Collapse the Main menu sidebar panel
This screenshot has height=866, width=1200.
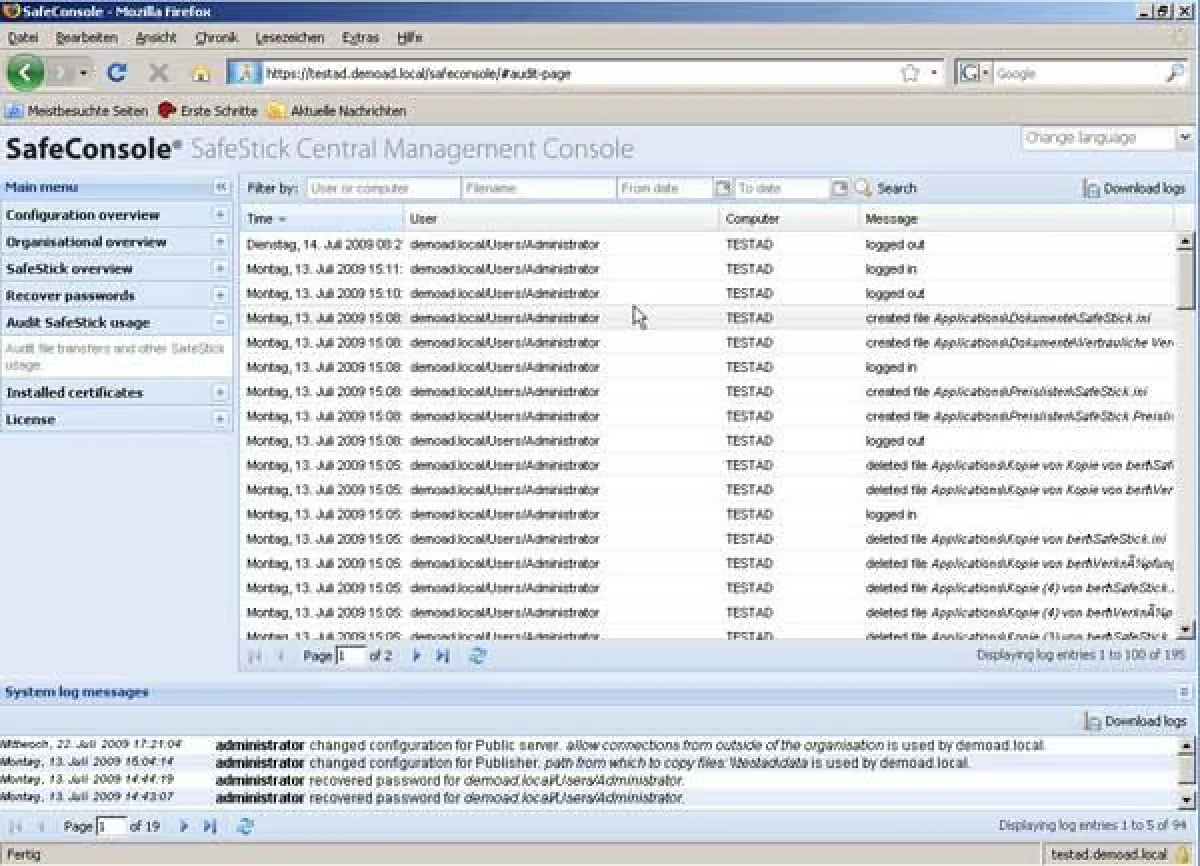[220, 188]
